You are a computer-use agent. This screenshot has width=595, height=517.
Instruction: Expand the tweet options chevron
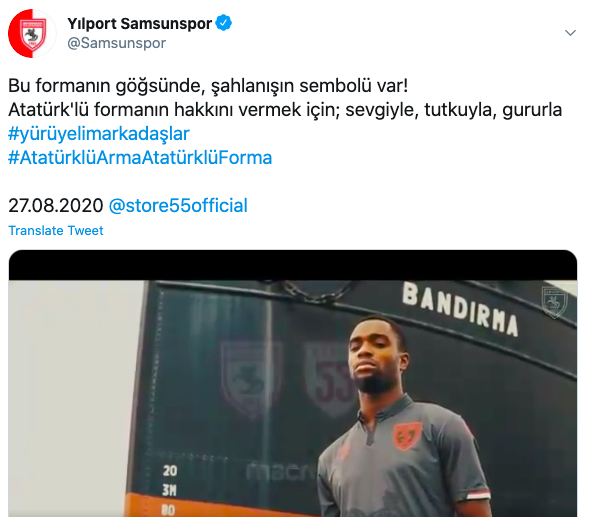(570, 33)
